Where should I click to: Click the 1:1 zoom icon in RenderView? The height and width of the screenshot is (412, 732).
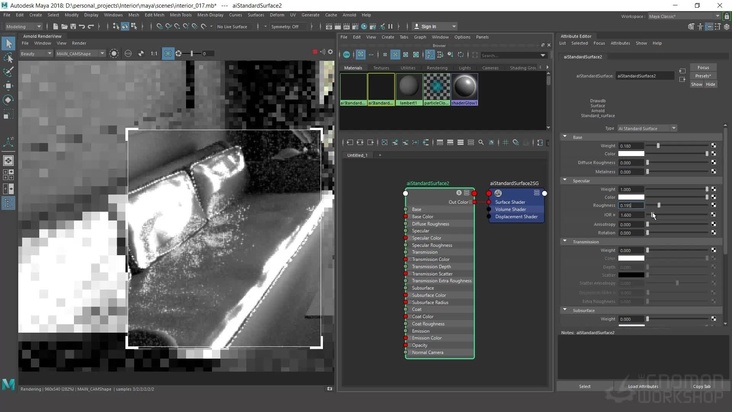coord(153,53)
